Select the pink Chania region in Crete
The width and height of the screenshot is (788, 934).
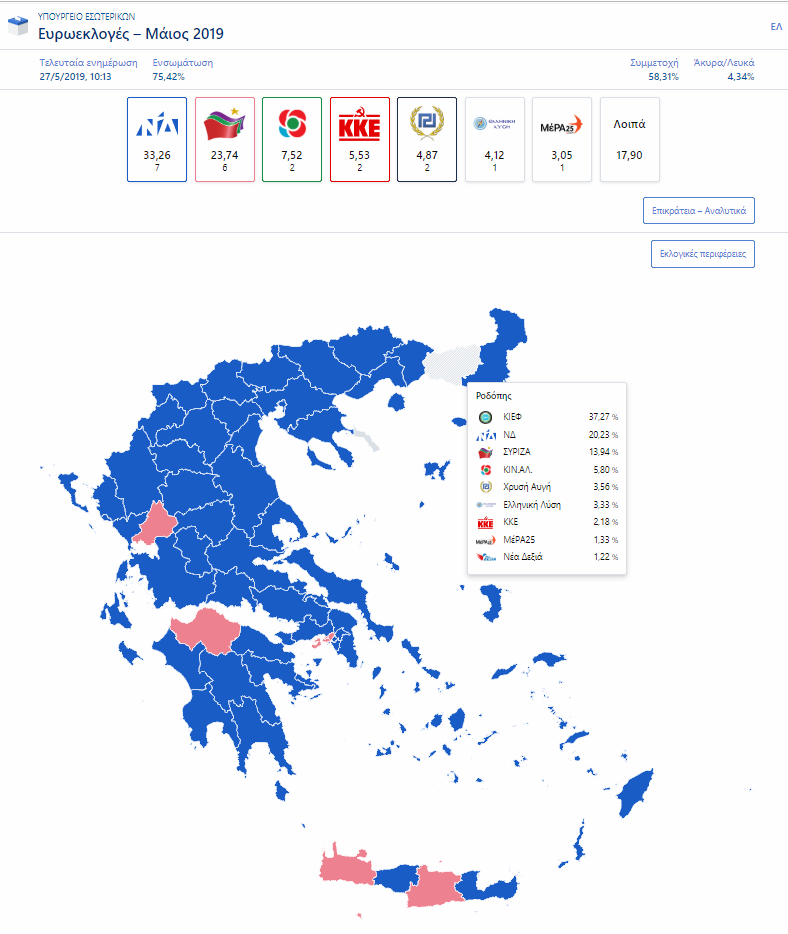[346, 865]
